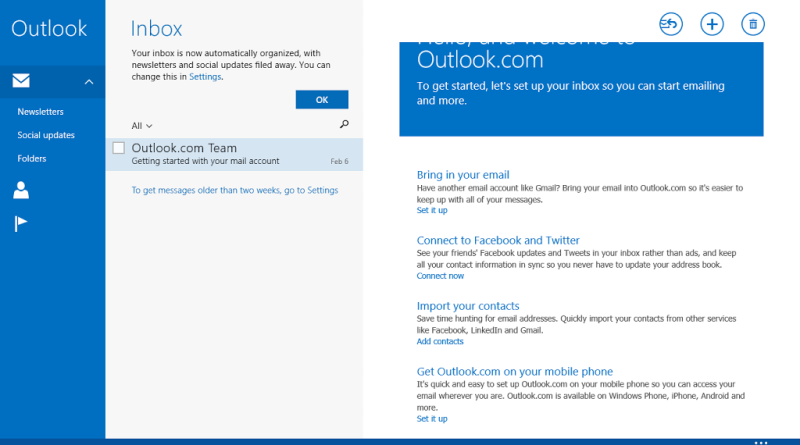Click Settings link in inbox notice

coord(205,76)
